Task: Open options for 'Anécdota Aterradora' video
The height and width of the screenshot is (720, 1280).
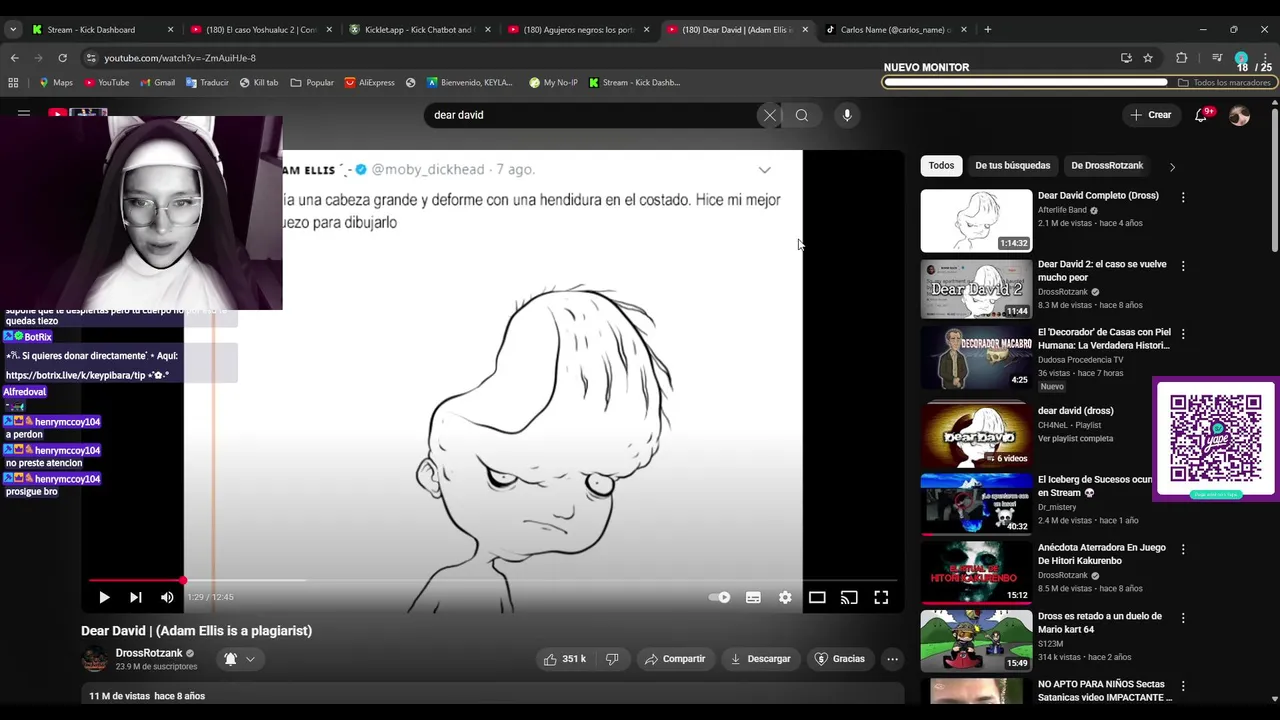Action: [x=1183, y=550]
